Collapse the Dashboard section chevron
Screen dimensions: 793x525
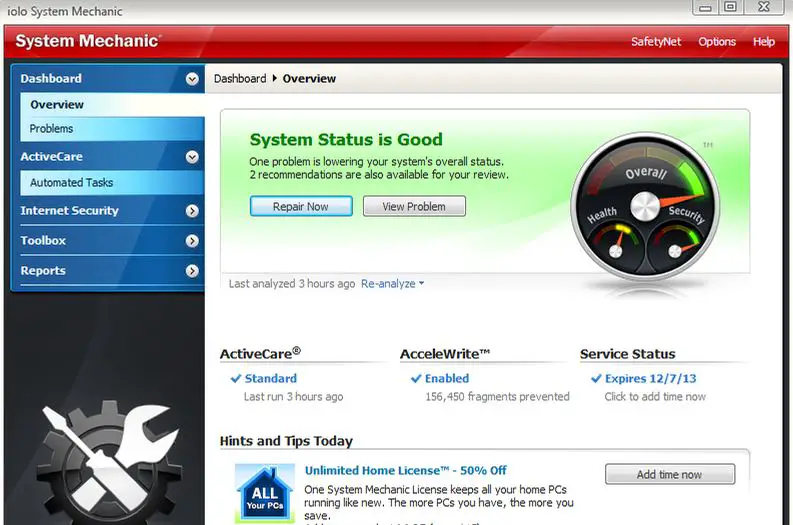click(192, 79)
